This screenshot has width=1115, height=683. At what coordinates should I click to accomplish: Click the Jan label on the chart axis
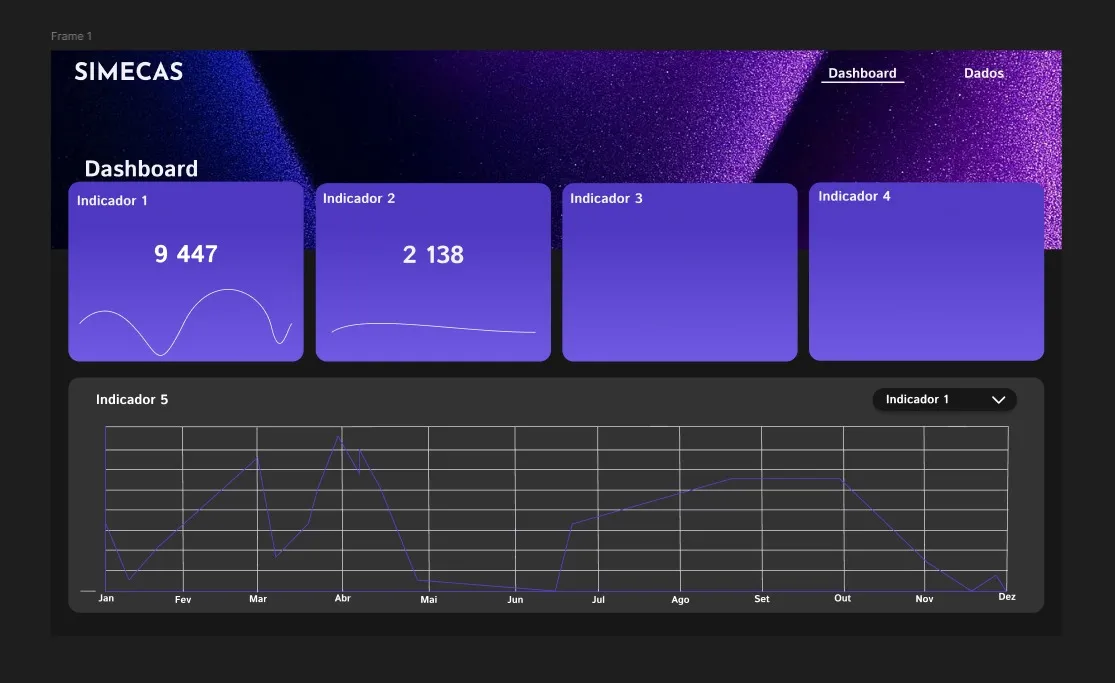[106, 598]
